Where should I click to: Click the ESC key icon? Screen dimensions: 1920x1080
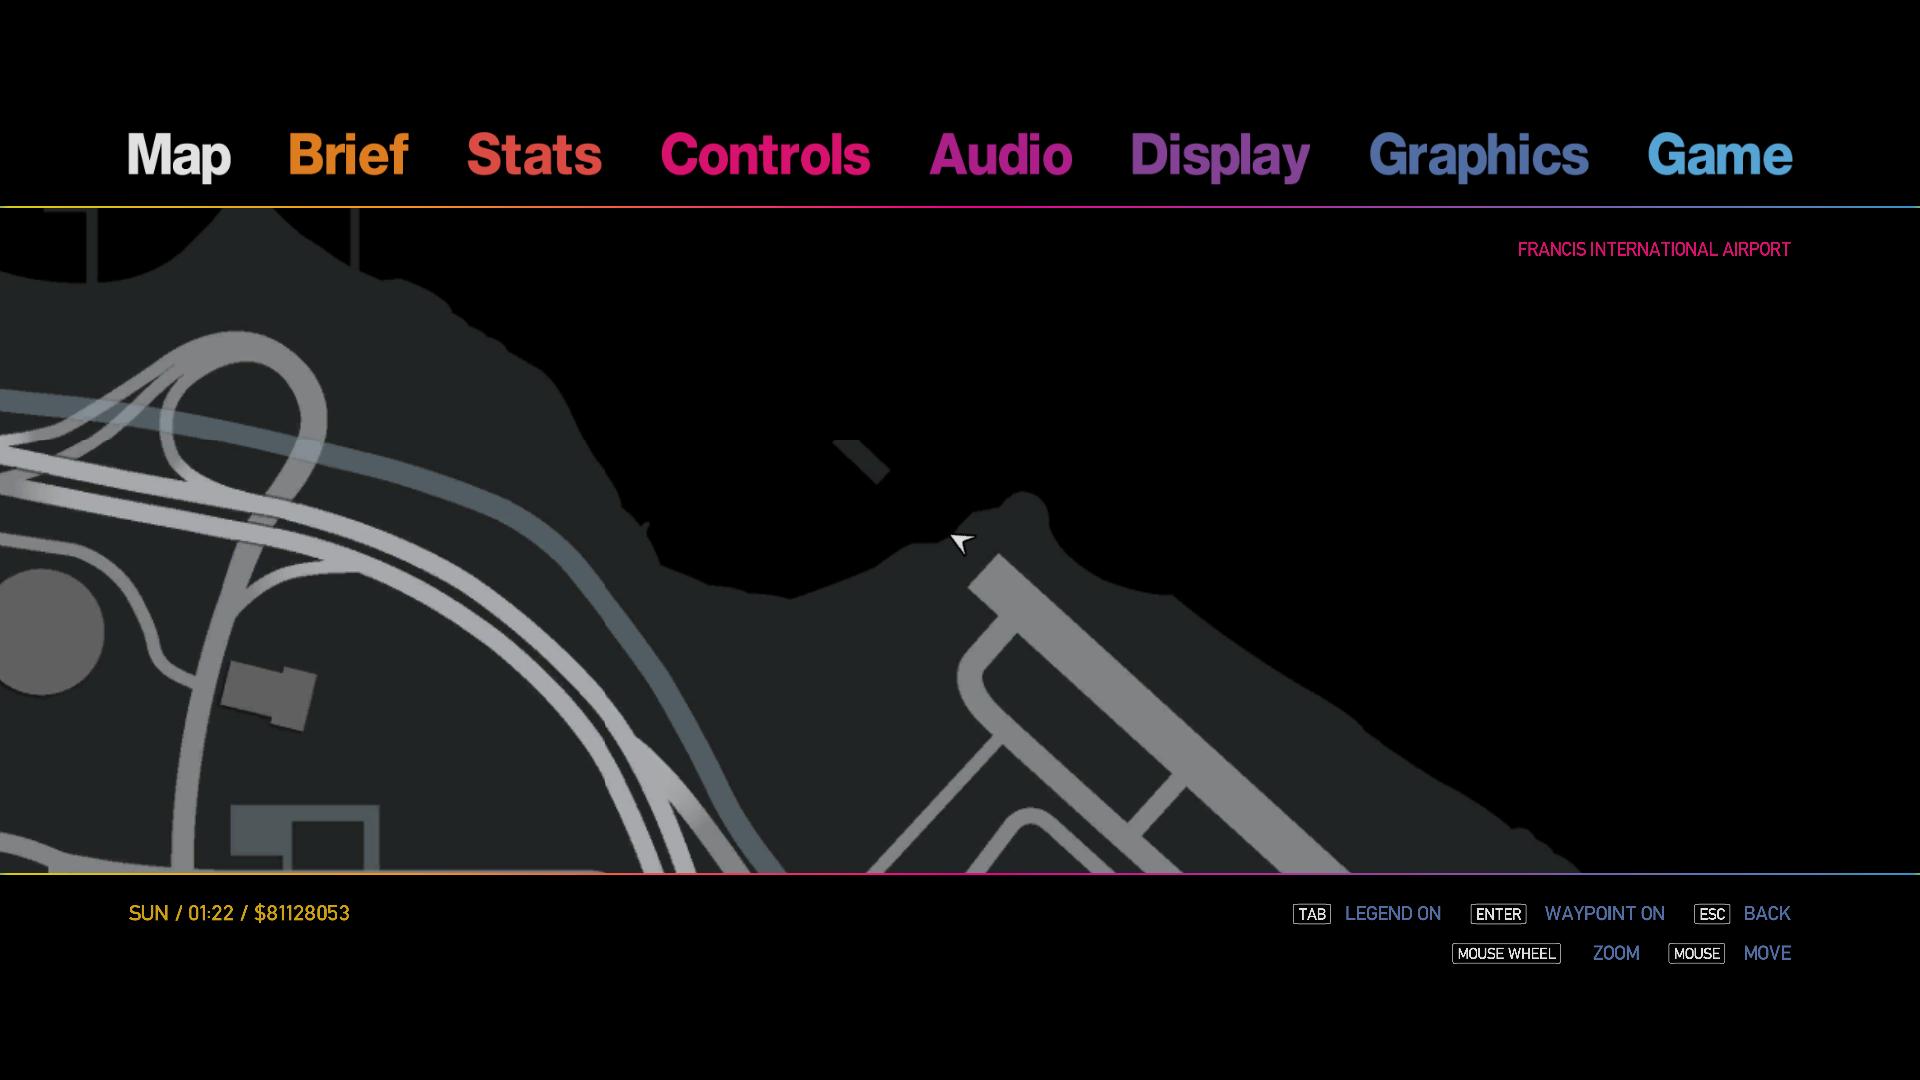pyautogui.click(x=1711, y=914)
